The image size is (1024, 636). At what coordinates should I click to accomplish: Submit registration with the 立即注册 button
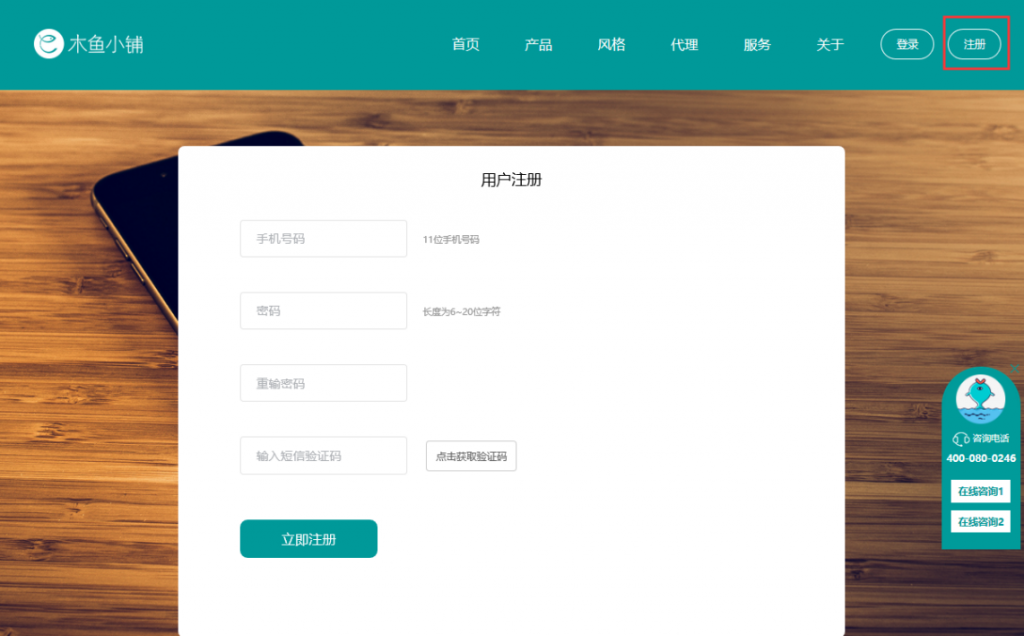coord(308,538)
